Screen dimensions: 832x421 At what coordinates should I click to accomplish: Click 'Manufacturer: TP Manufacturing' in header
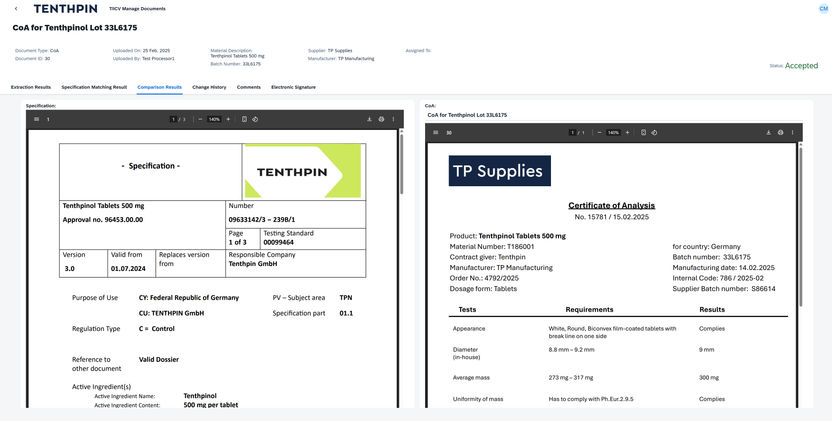coord(341,59)
